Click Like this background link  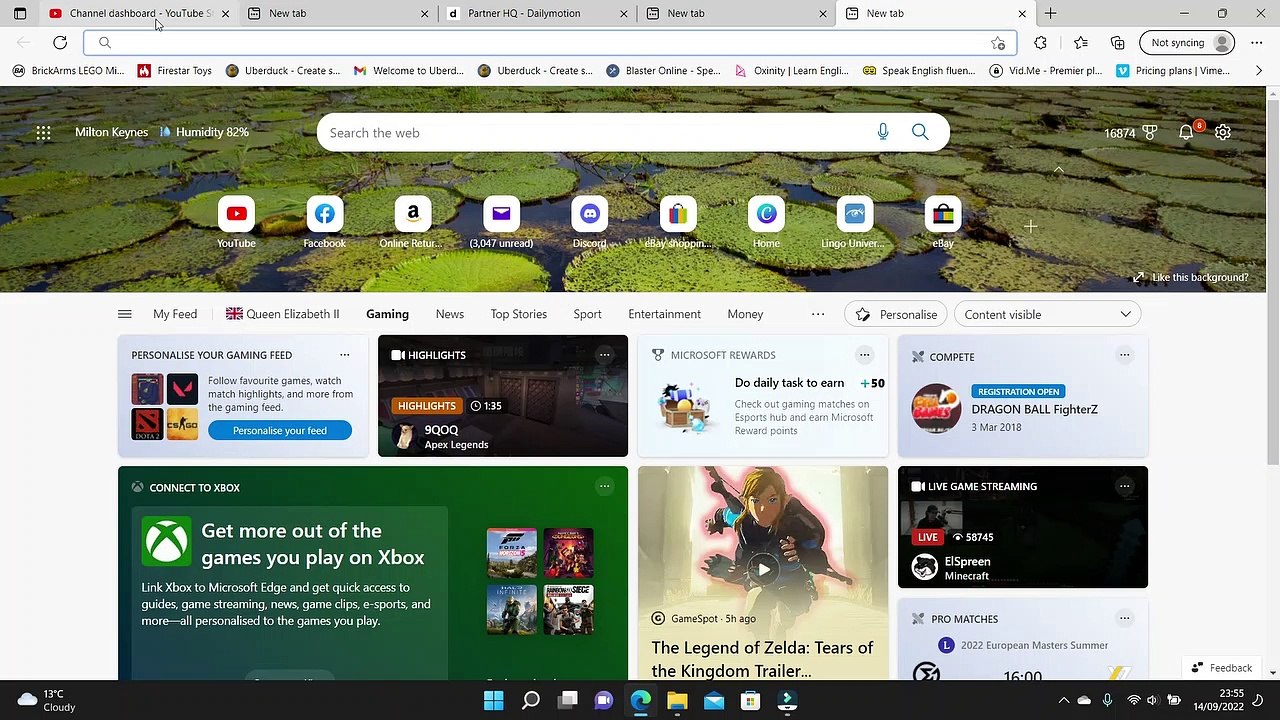pos(1190,277)
